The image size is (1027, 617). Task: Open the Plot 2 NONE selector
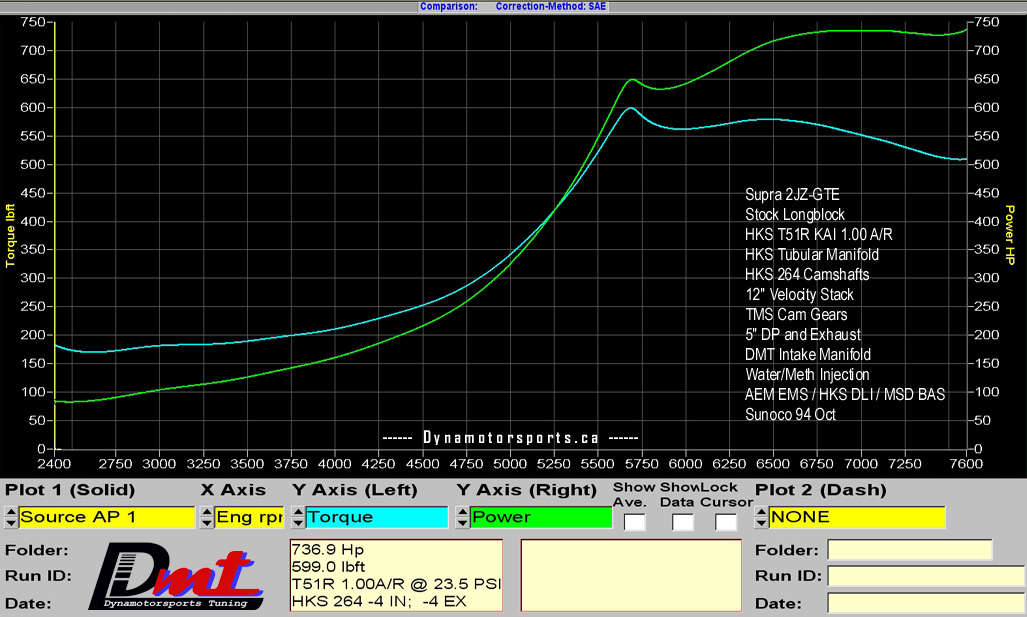857,517
